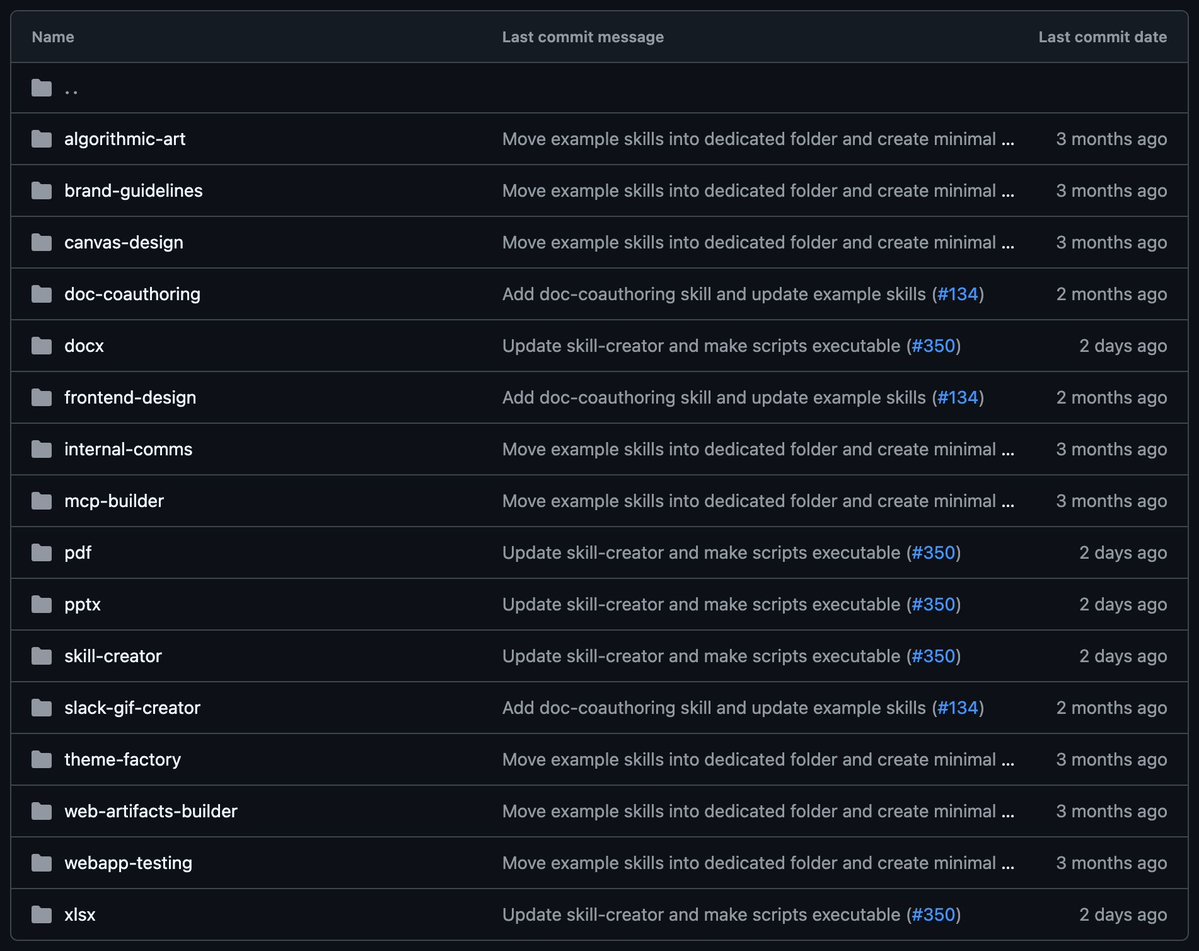Click the folder icon beside webapp-testing

(41, 863)
